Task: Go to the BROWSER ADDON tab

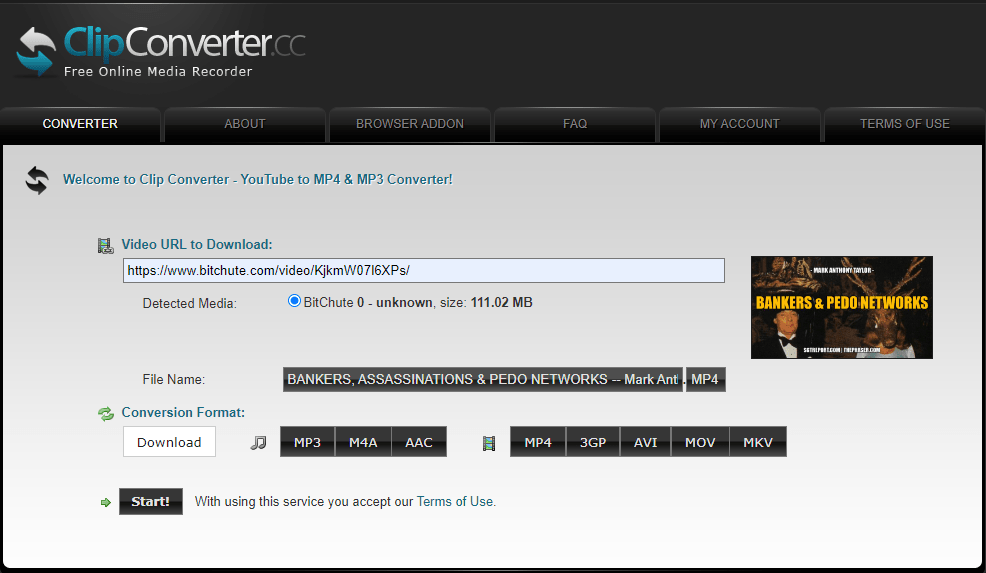Action: pos(410,124)
